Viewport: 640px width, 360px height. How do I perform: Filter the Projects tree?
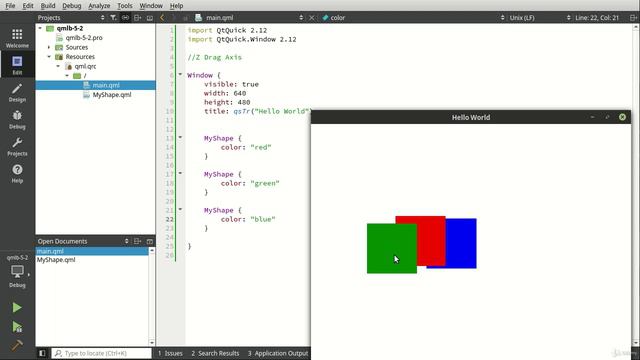[x=113, y=18]
